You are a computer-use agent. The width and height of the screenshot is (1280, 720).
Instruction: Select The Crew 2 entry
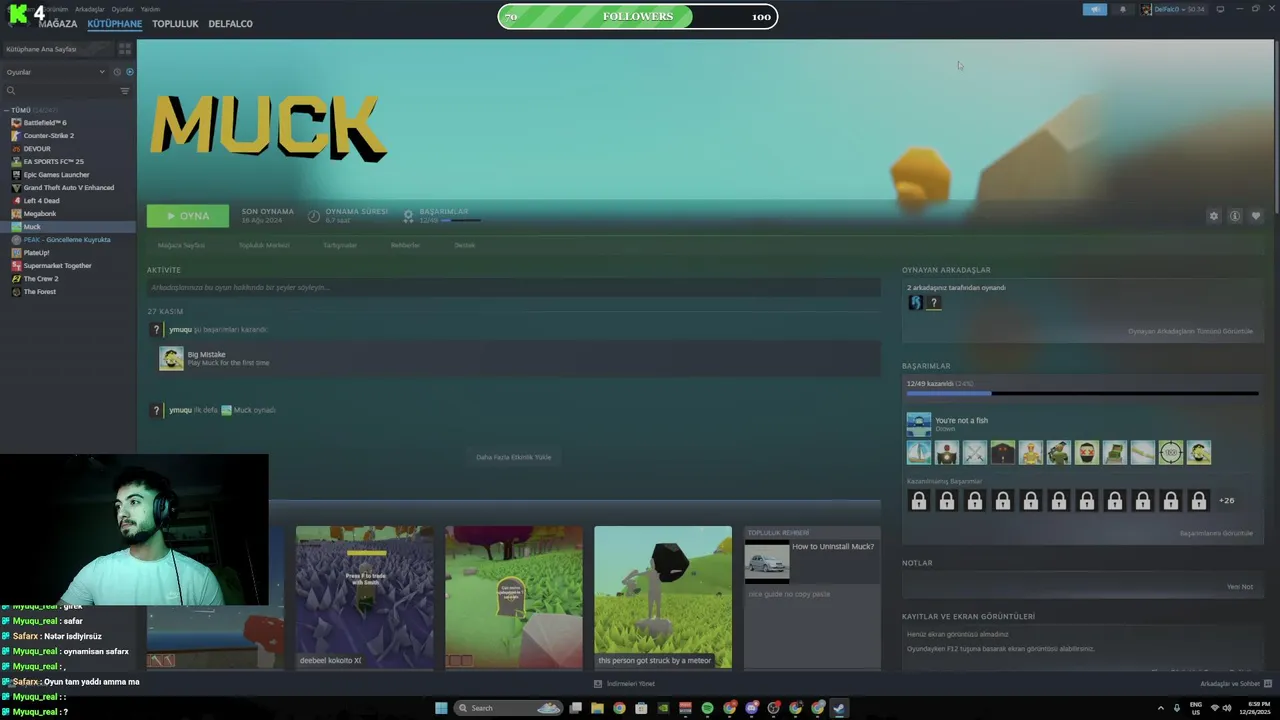point(68,279)
